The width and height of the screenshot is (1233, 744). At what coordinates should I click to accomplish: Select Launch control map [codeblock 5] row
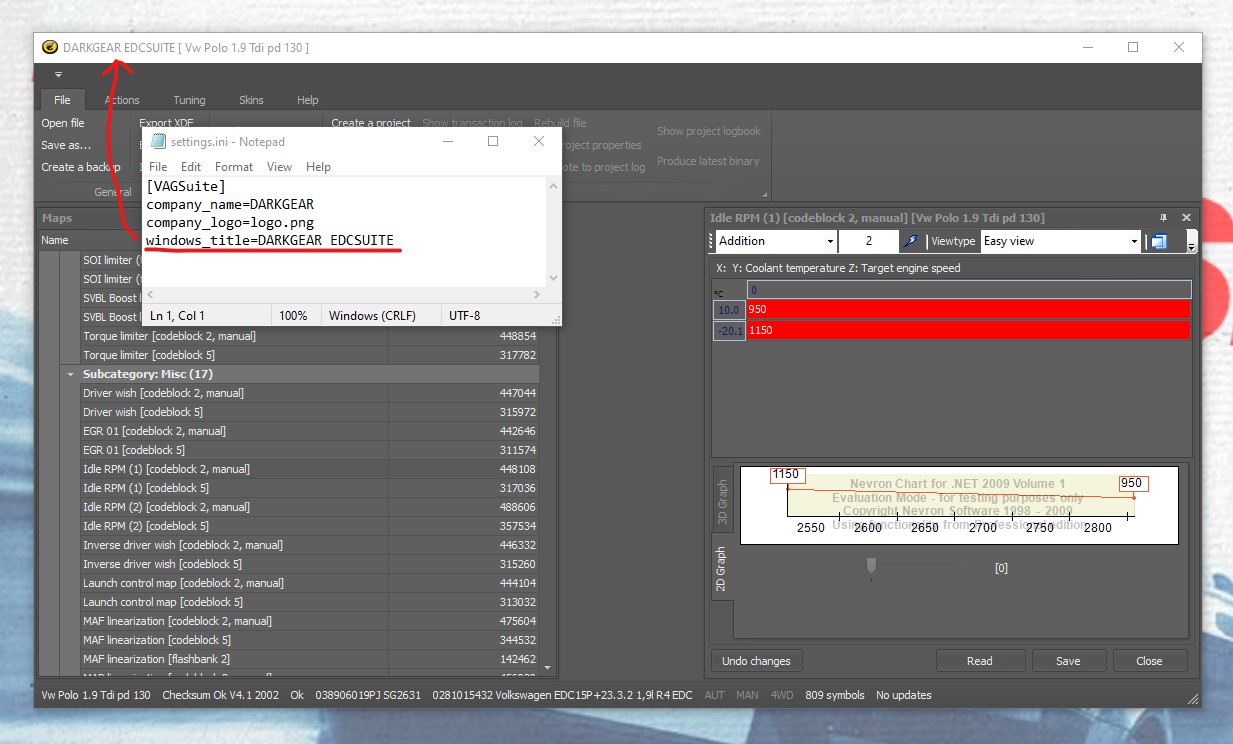pos(310,602)
